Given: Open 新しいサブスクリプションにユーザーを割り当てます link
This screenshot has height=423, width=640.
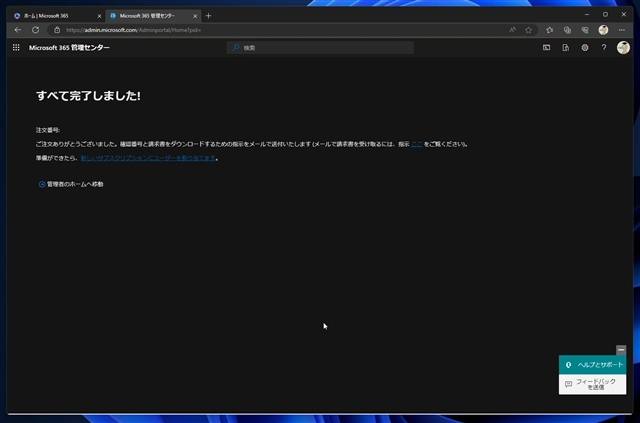Looking at the screenshot, I should (148, 158).
